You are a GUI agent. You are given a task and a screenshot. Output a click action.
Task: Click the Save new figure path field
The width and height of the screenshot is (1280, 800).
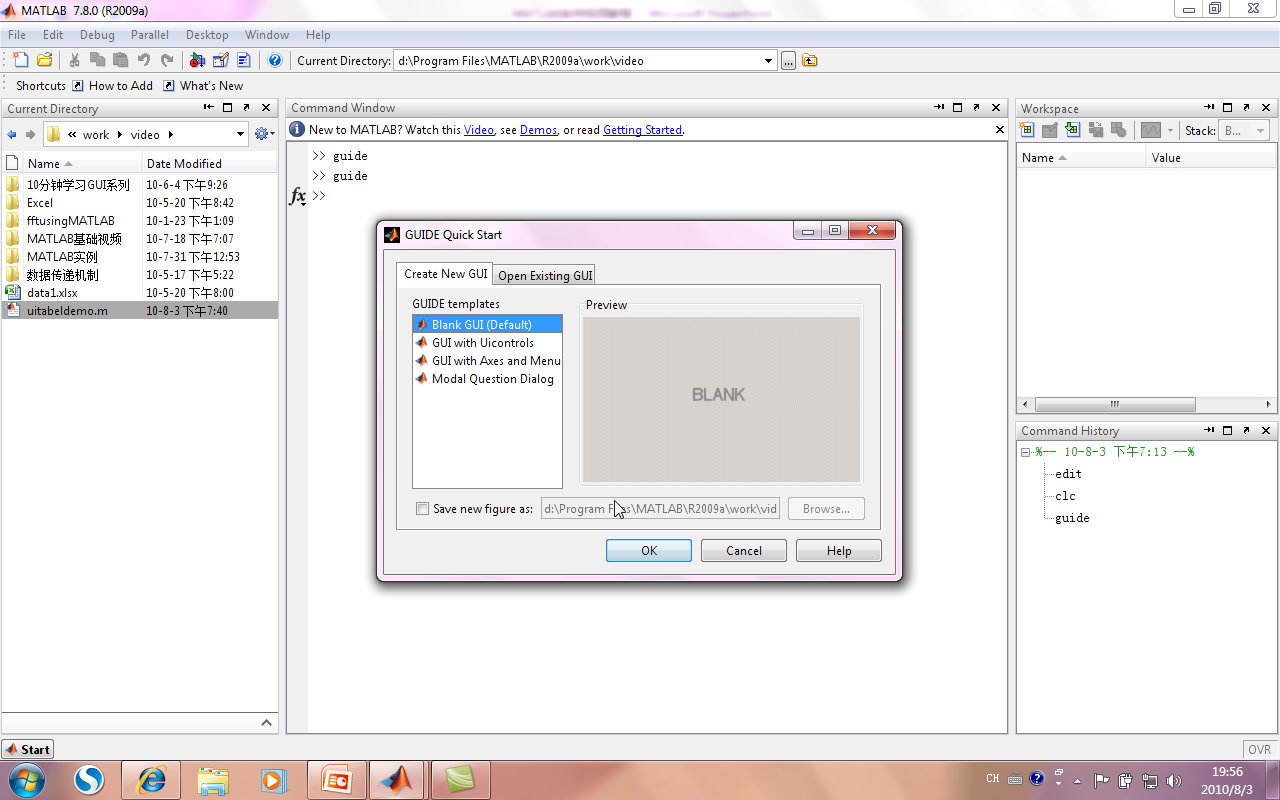point(661,509)
